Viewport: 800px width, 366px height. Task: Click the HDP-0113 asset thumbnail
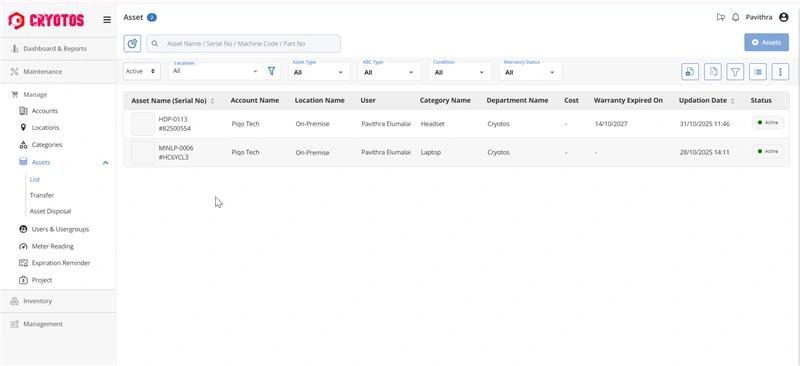[x=143, y=124]
